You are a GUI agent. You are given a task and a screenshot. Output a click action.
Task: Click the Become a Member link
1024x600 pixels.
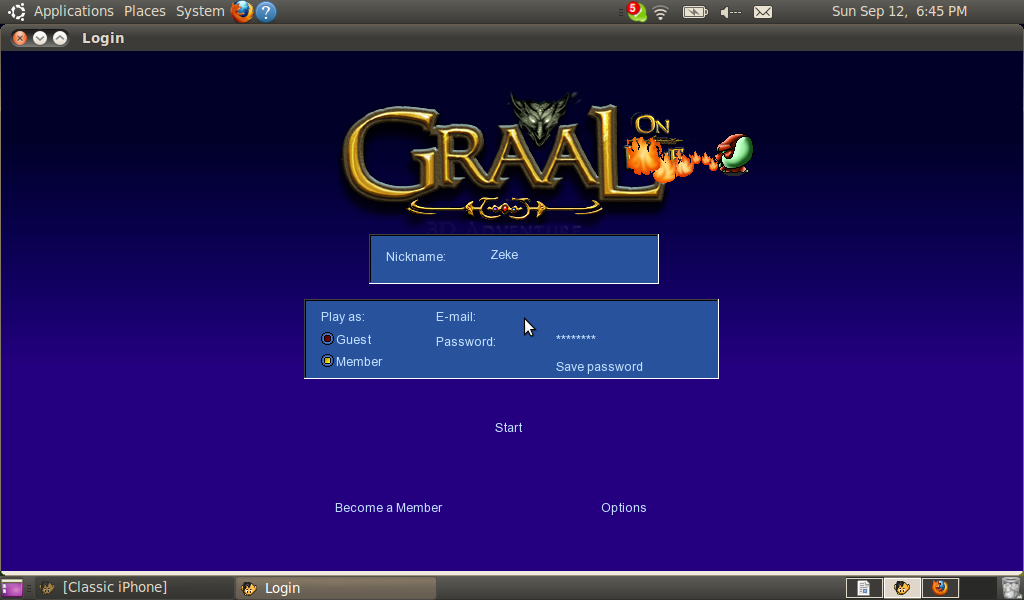point(388,508)
